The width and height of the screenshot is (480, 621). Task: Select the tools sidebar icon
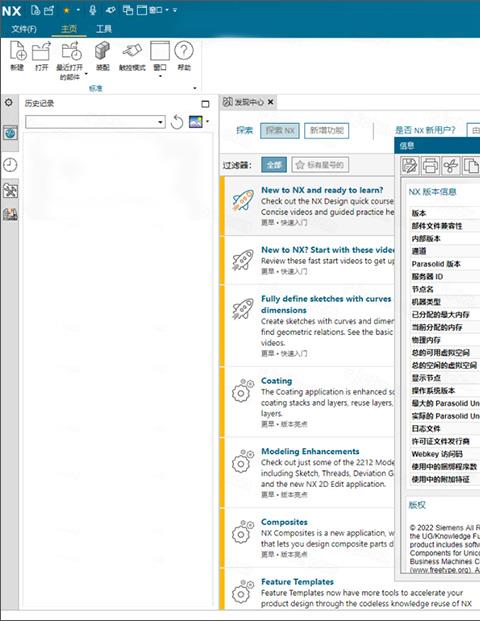pyautogui.click(x=10, y=191)
